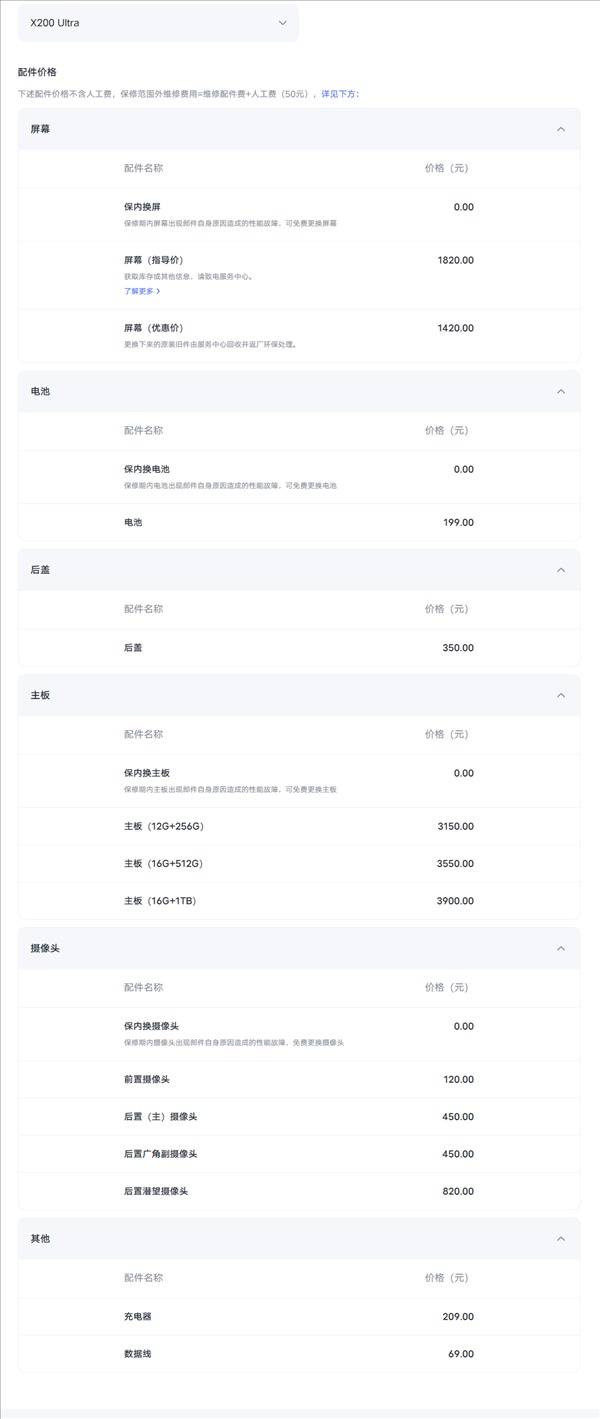The width and height of the screenshot is (600, 1419).
Task: Collapse the 屏幕 section chevron
Action: coord(561,129)
